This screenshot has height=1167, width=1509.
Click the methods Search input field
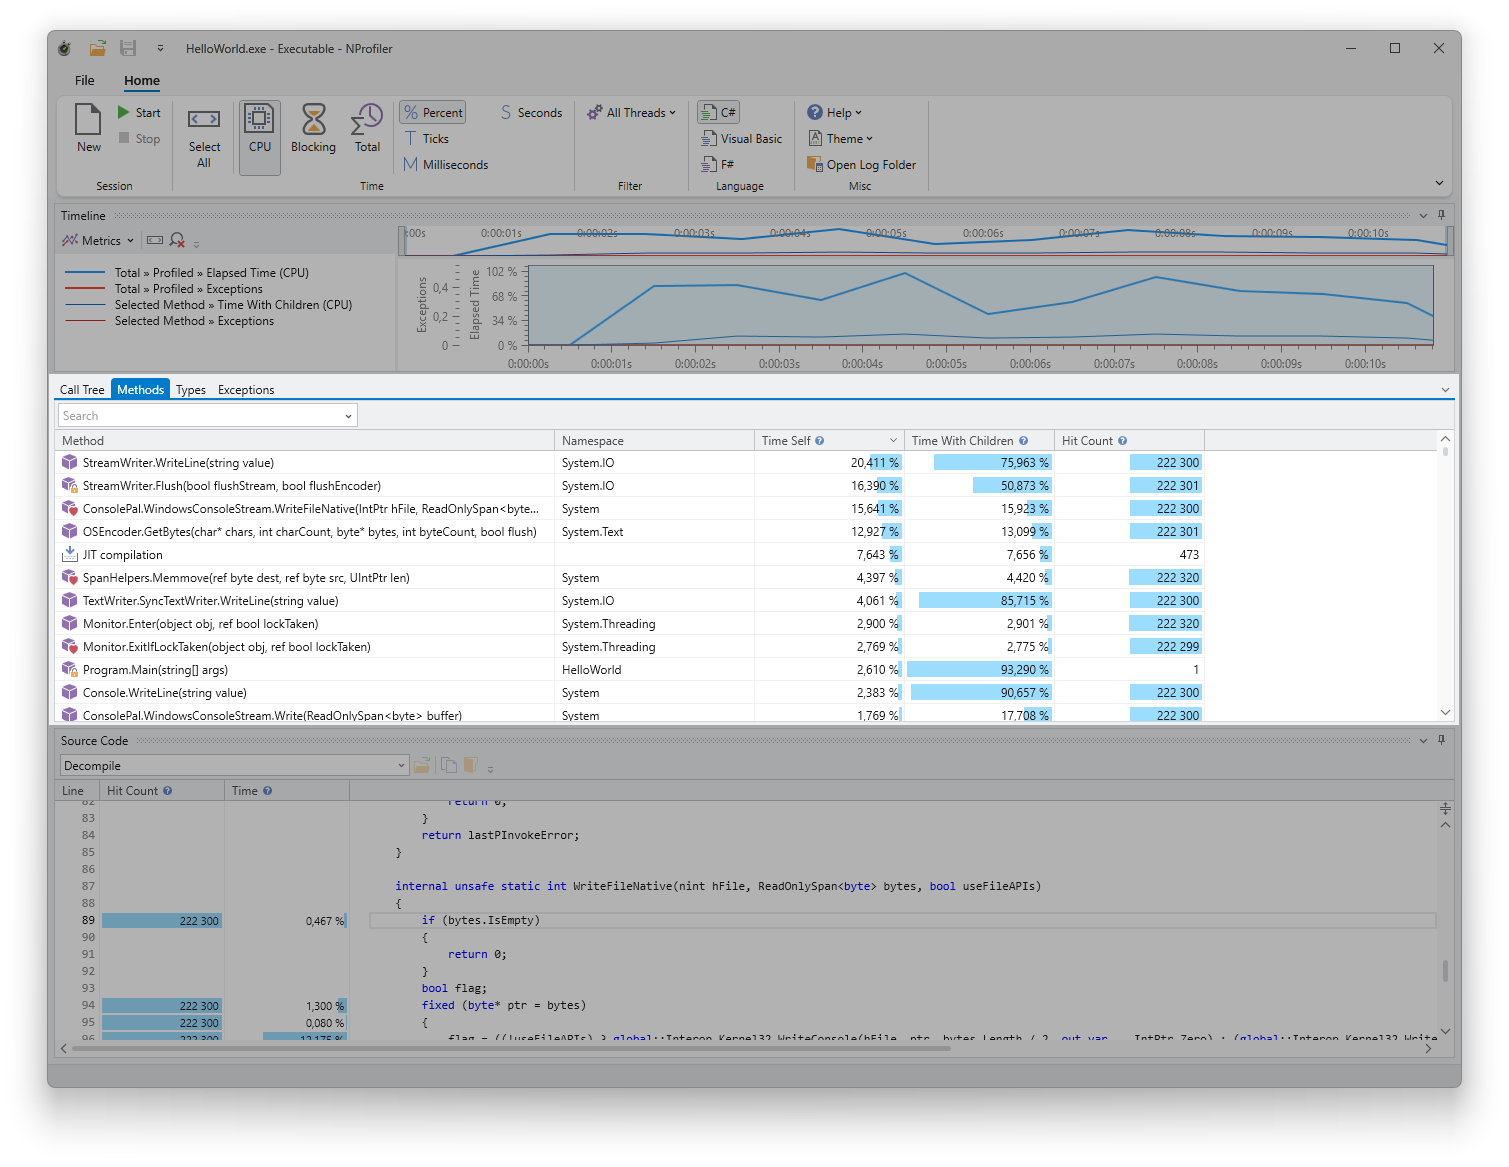[200, 416]
